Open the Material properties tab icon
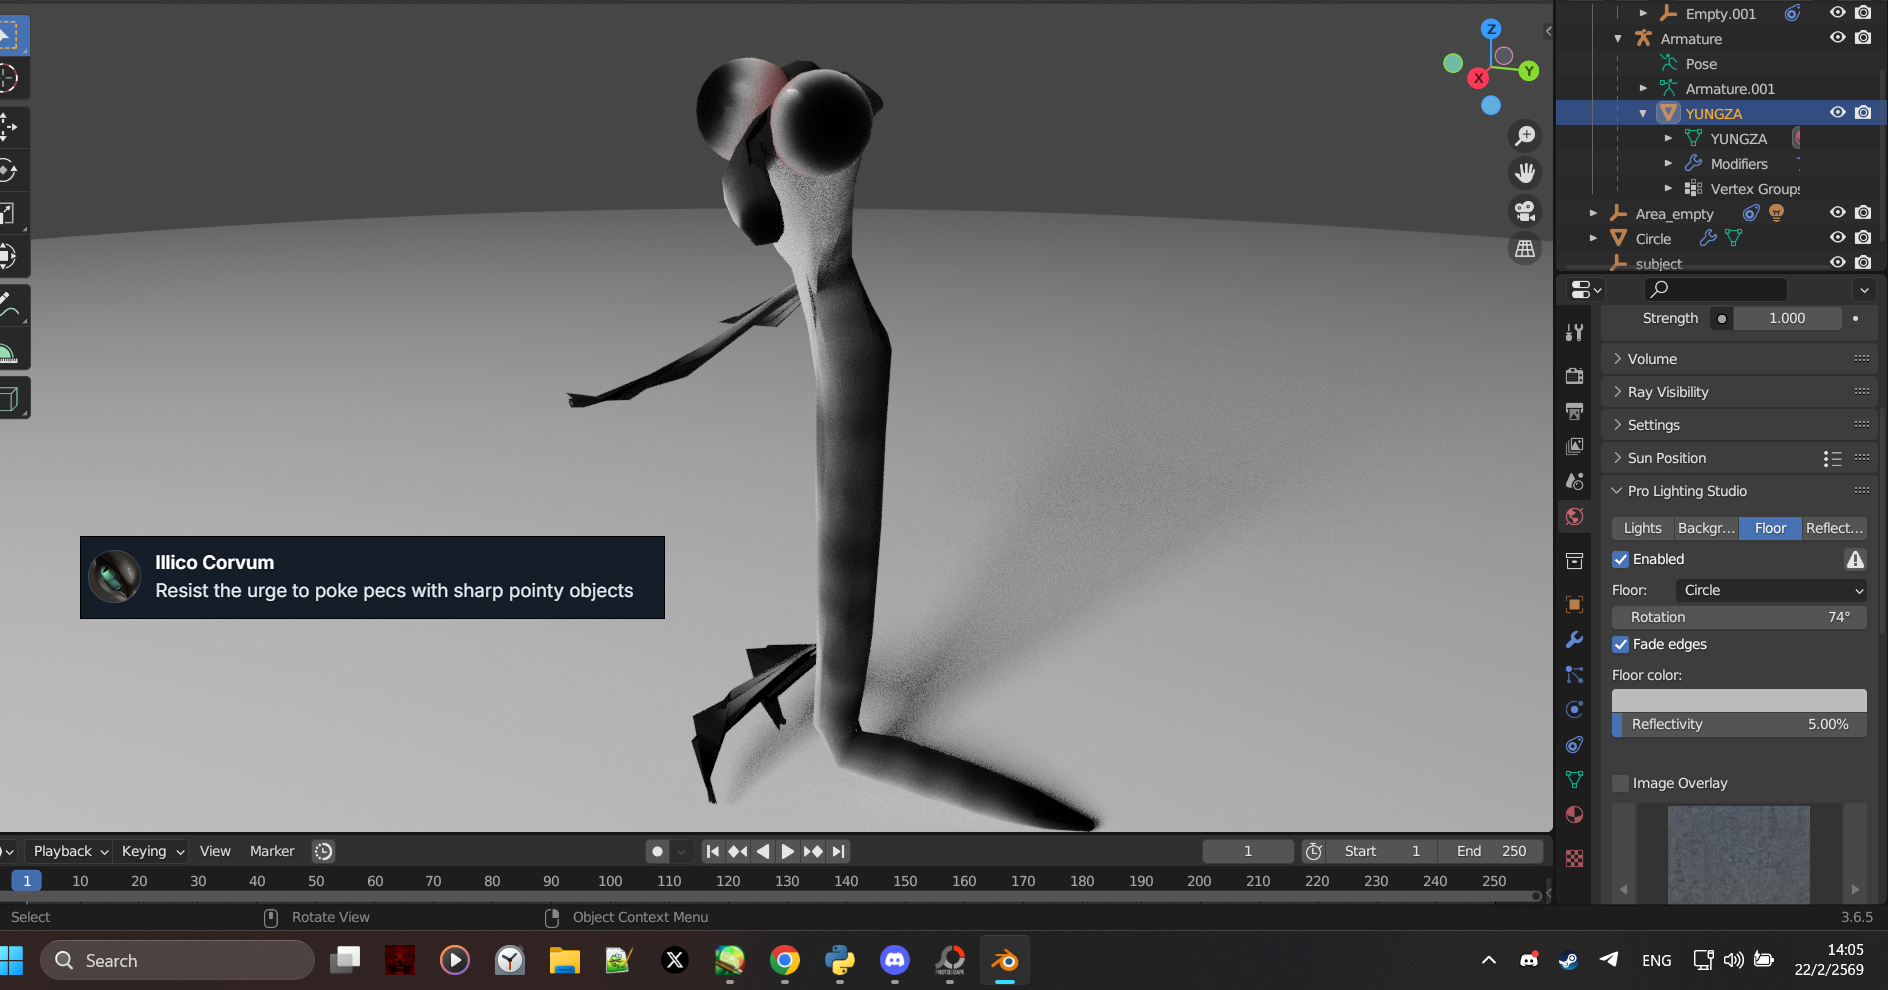The height and width of the screenshot is (990, 1888). pos(1574,814)
